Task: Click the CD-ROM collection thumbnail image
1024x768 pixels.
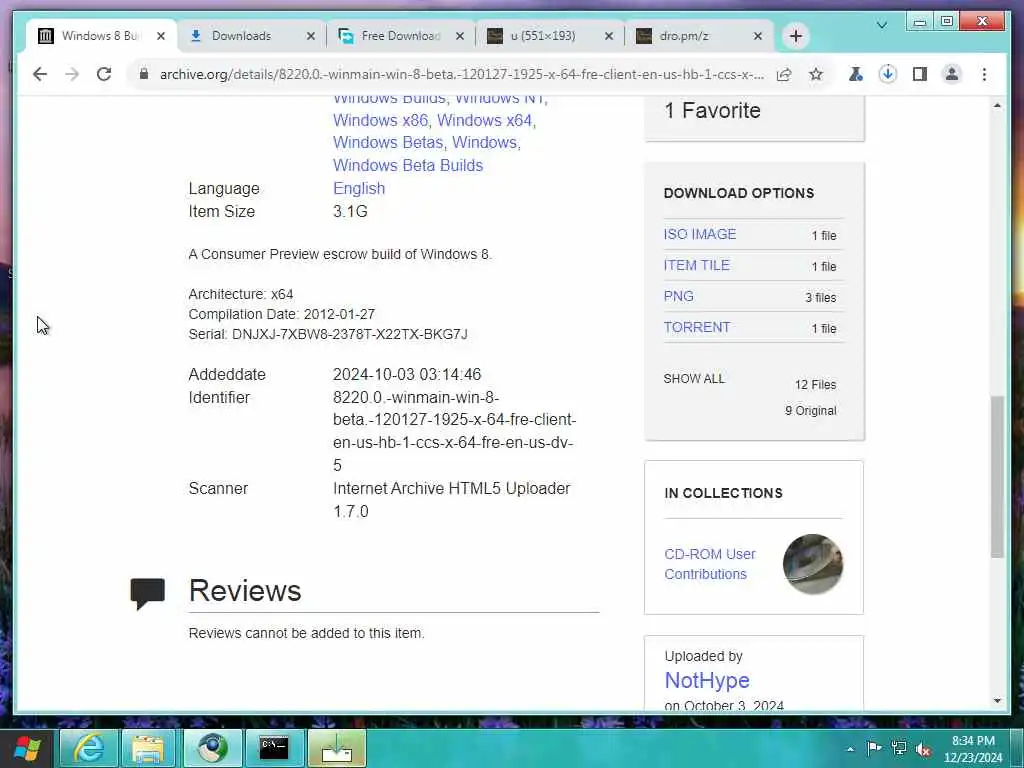Action: 812,564
